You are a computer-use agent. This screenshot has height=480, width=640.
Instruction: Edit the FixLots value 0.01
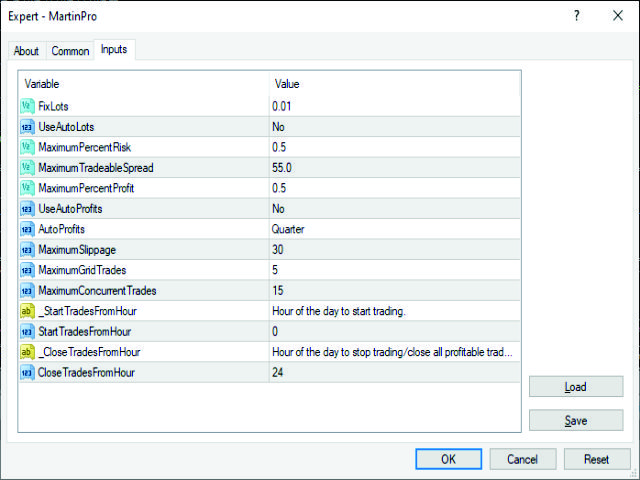pos(395,106)
